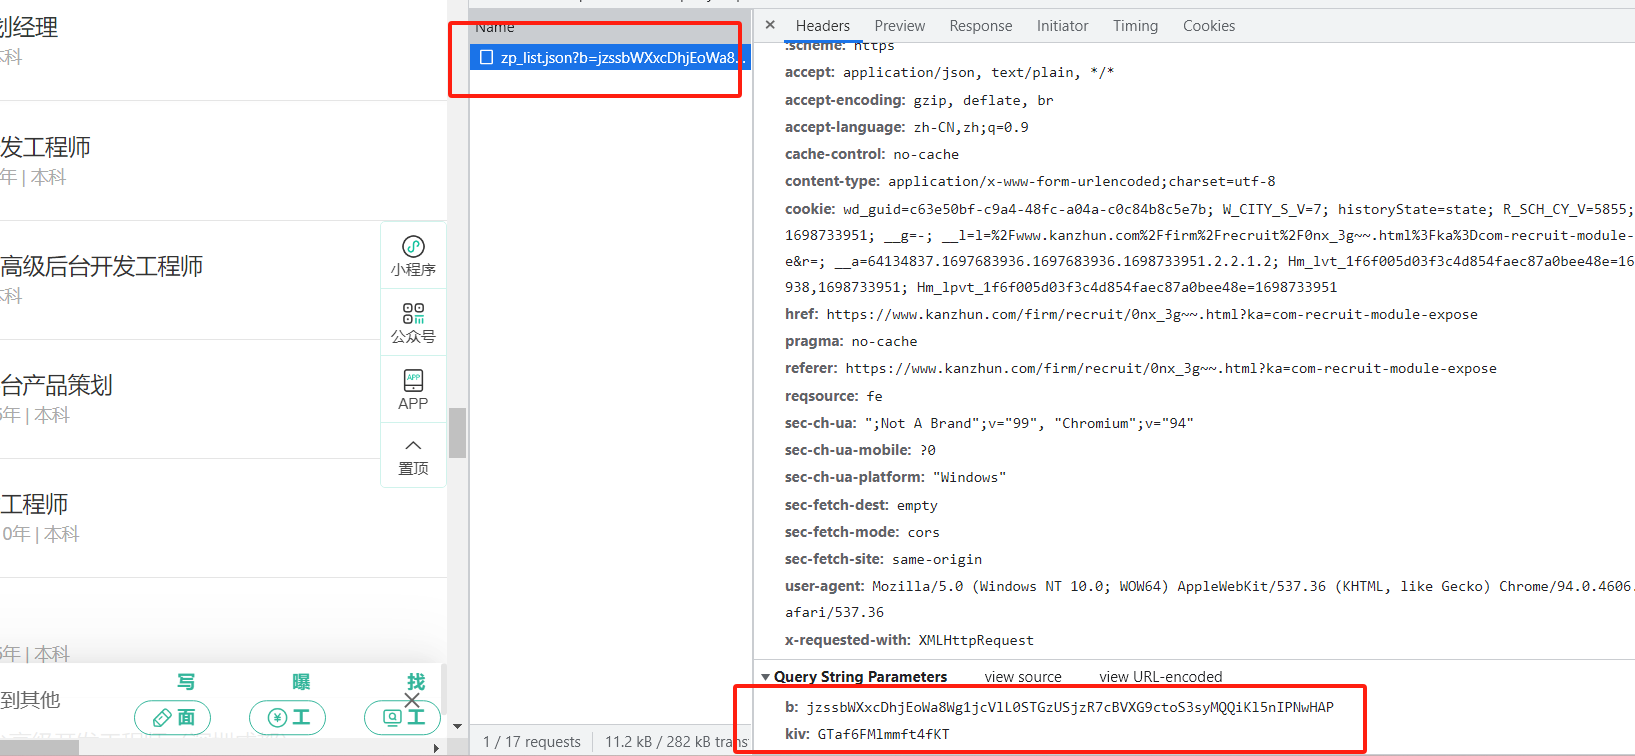Screen dimensions: 1635x756
Task: Click the webpage vertical scrollbar thumb
Action: pos(457,432)
